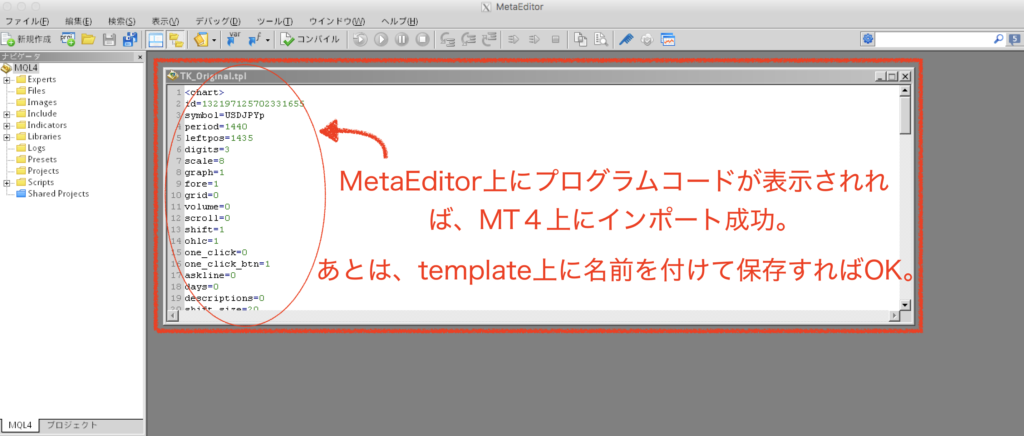Open the ファイル(F) menu
1024x436 pixels.
coord(27,22)
